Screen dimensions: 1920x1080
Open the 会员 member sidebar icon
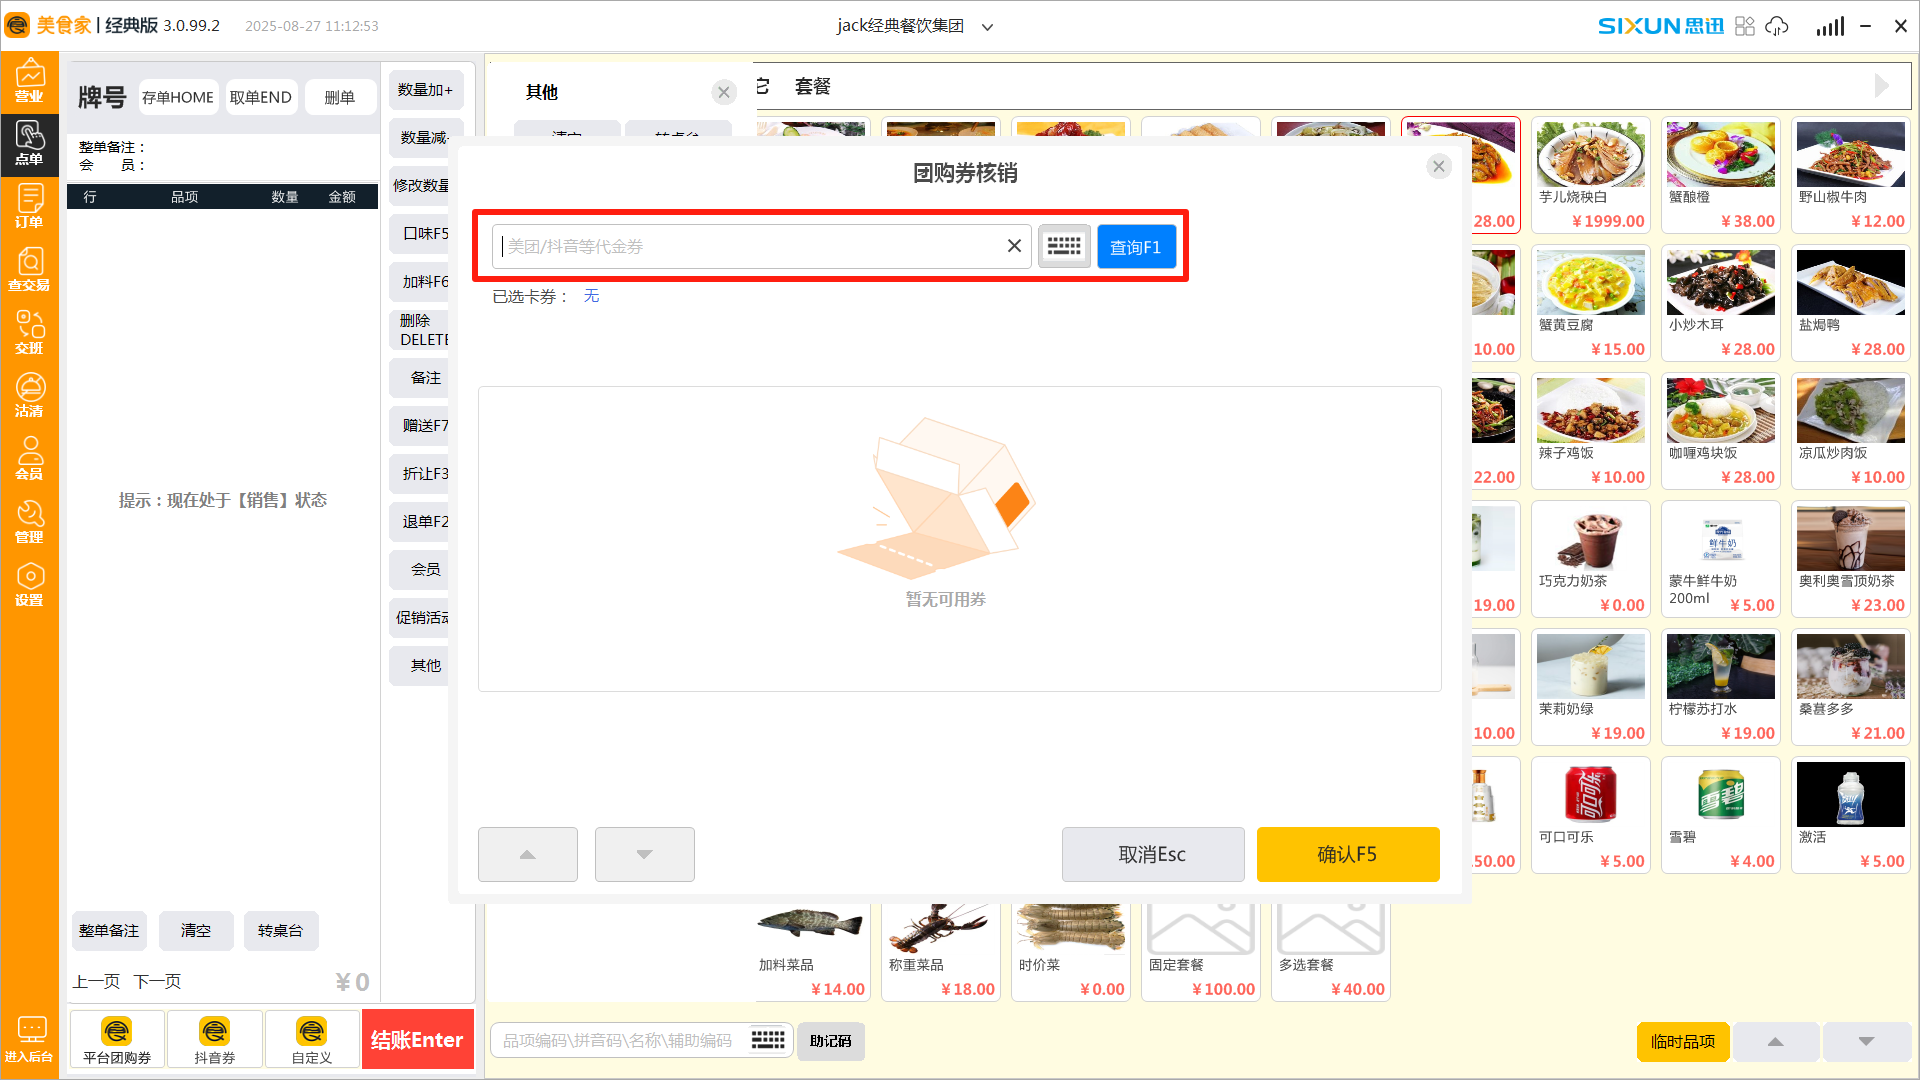[29, 459]
